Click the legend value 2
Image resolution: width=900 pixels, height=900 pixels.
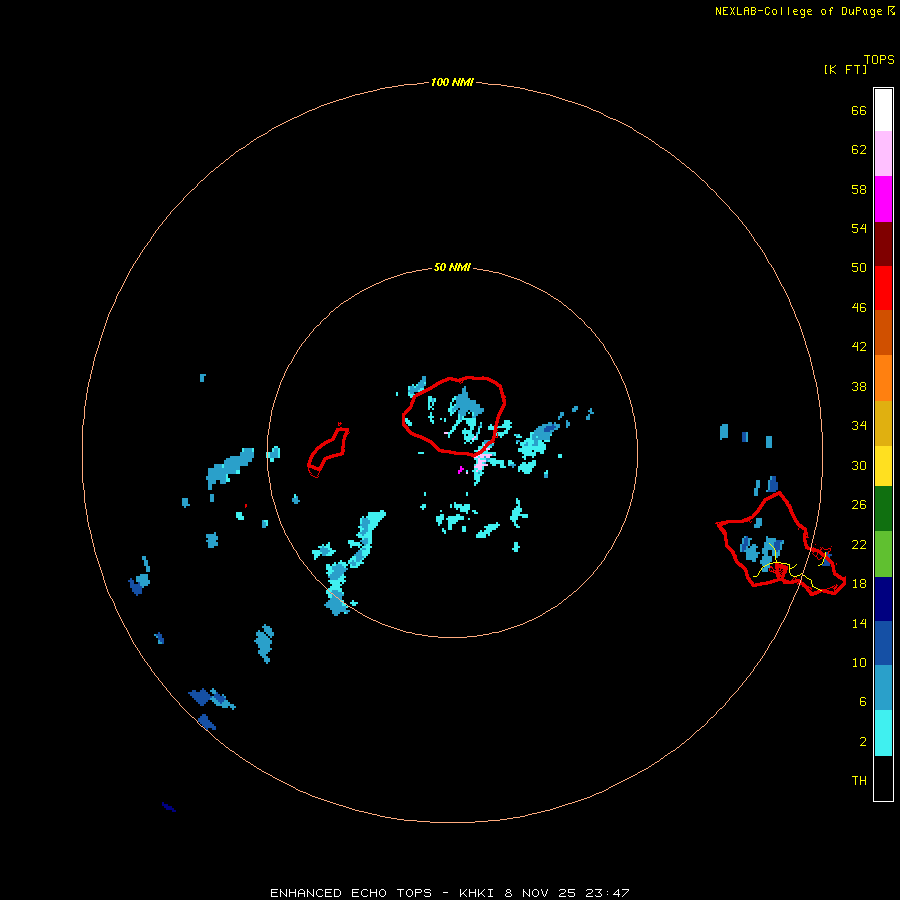(x=862, y=742)
